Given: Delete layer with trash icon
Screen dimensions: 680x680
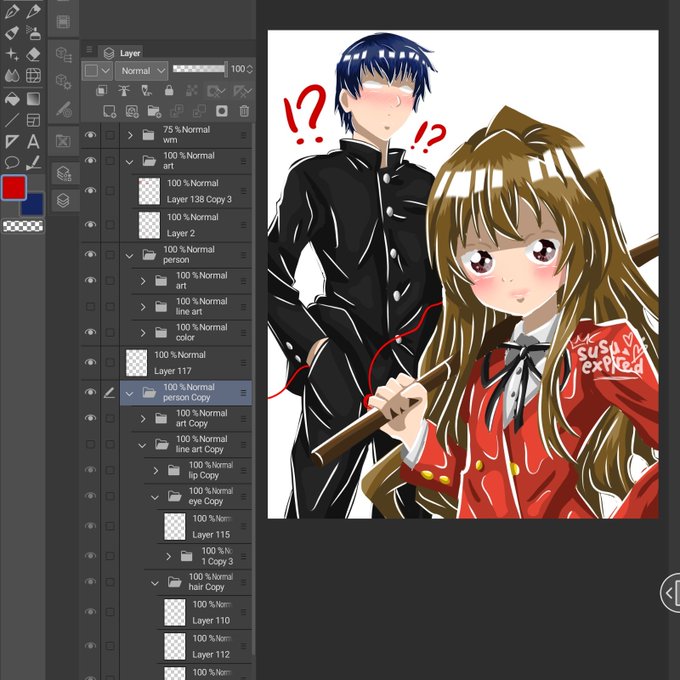Looking at the screenshot, I should pos(244,111).
